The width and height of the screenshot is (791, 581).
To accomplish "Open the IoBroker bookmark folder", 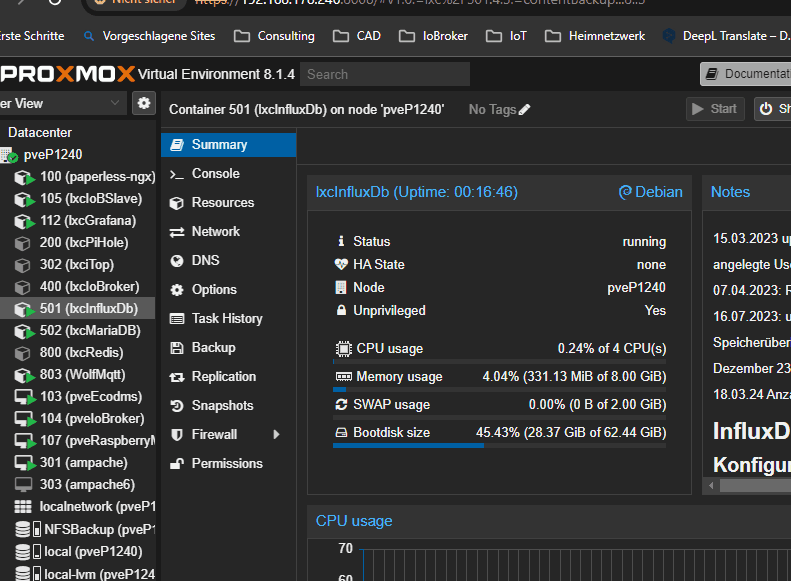I will [433, 36].
